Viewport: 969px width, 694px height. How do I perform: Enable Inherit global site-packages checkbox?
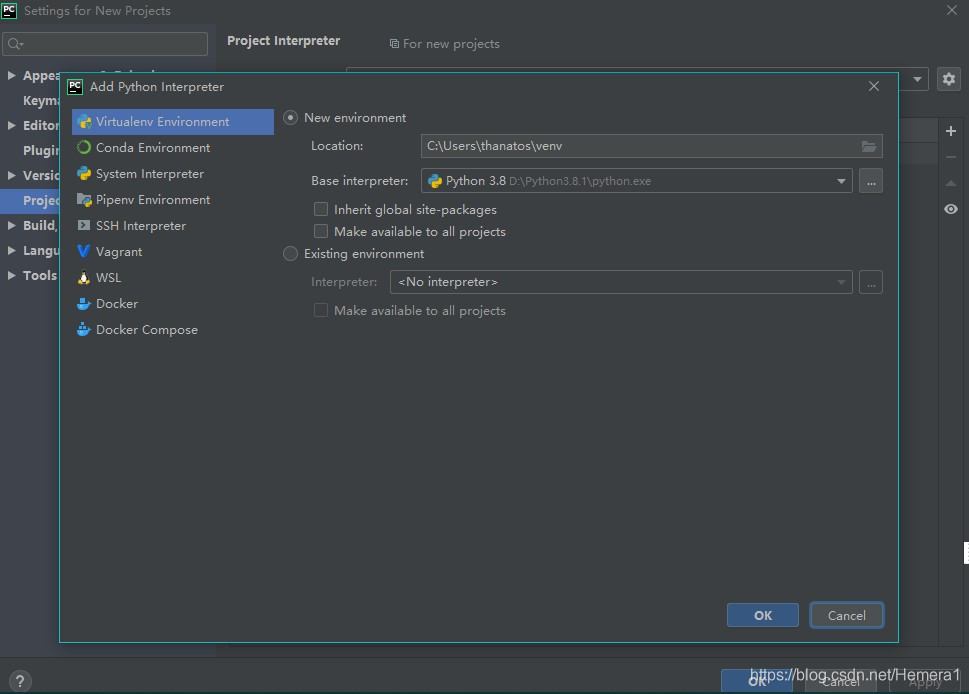click(321, 209)
